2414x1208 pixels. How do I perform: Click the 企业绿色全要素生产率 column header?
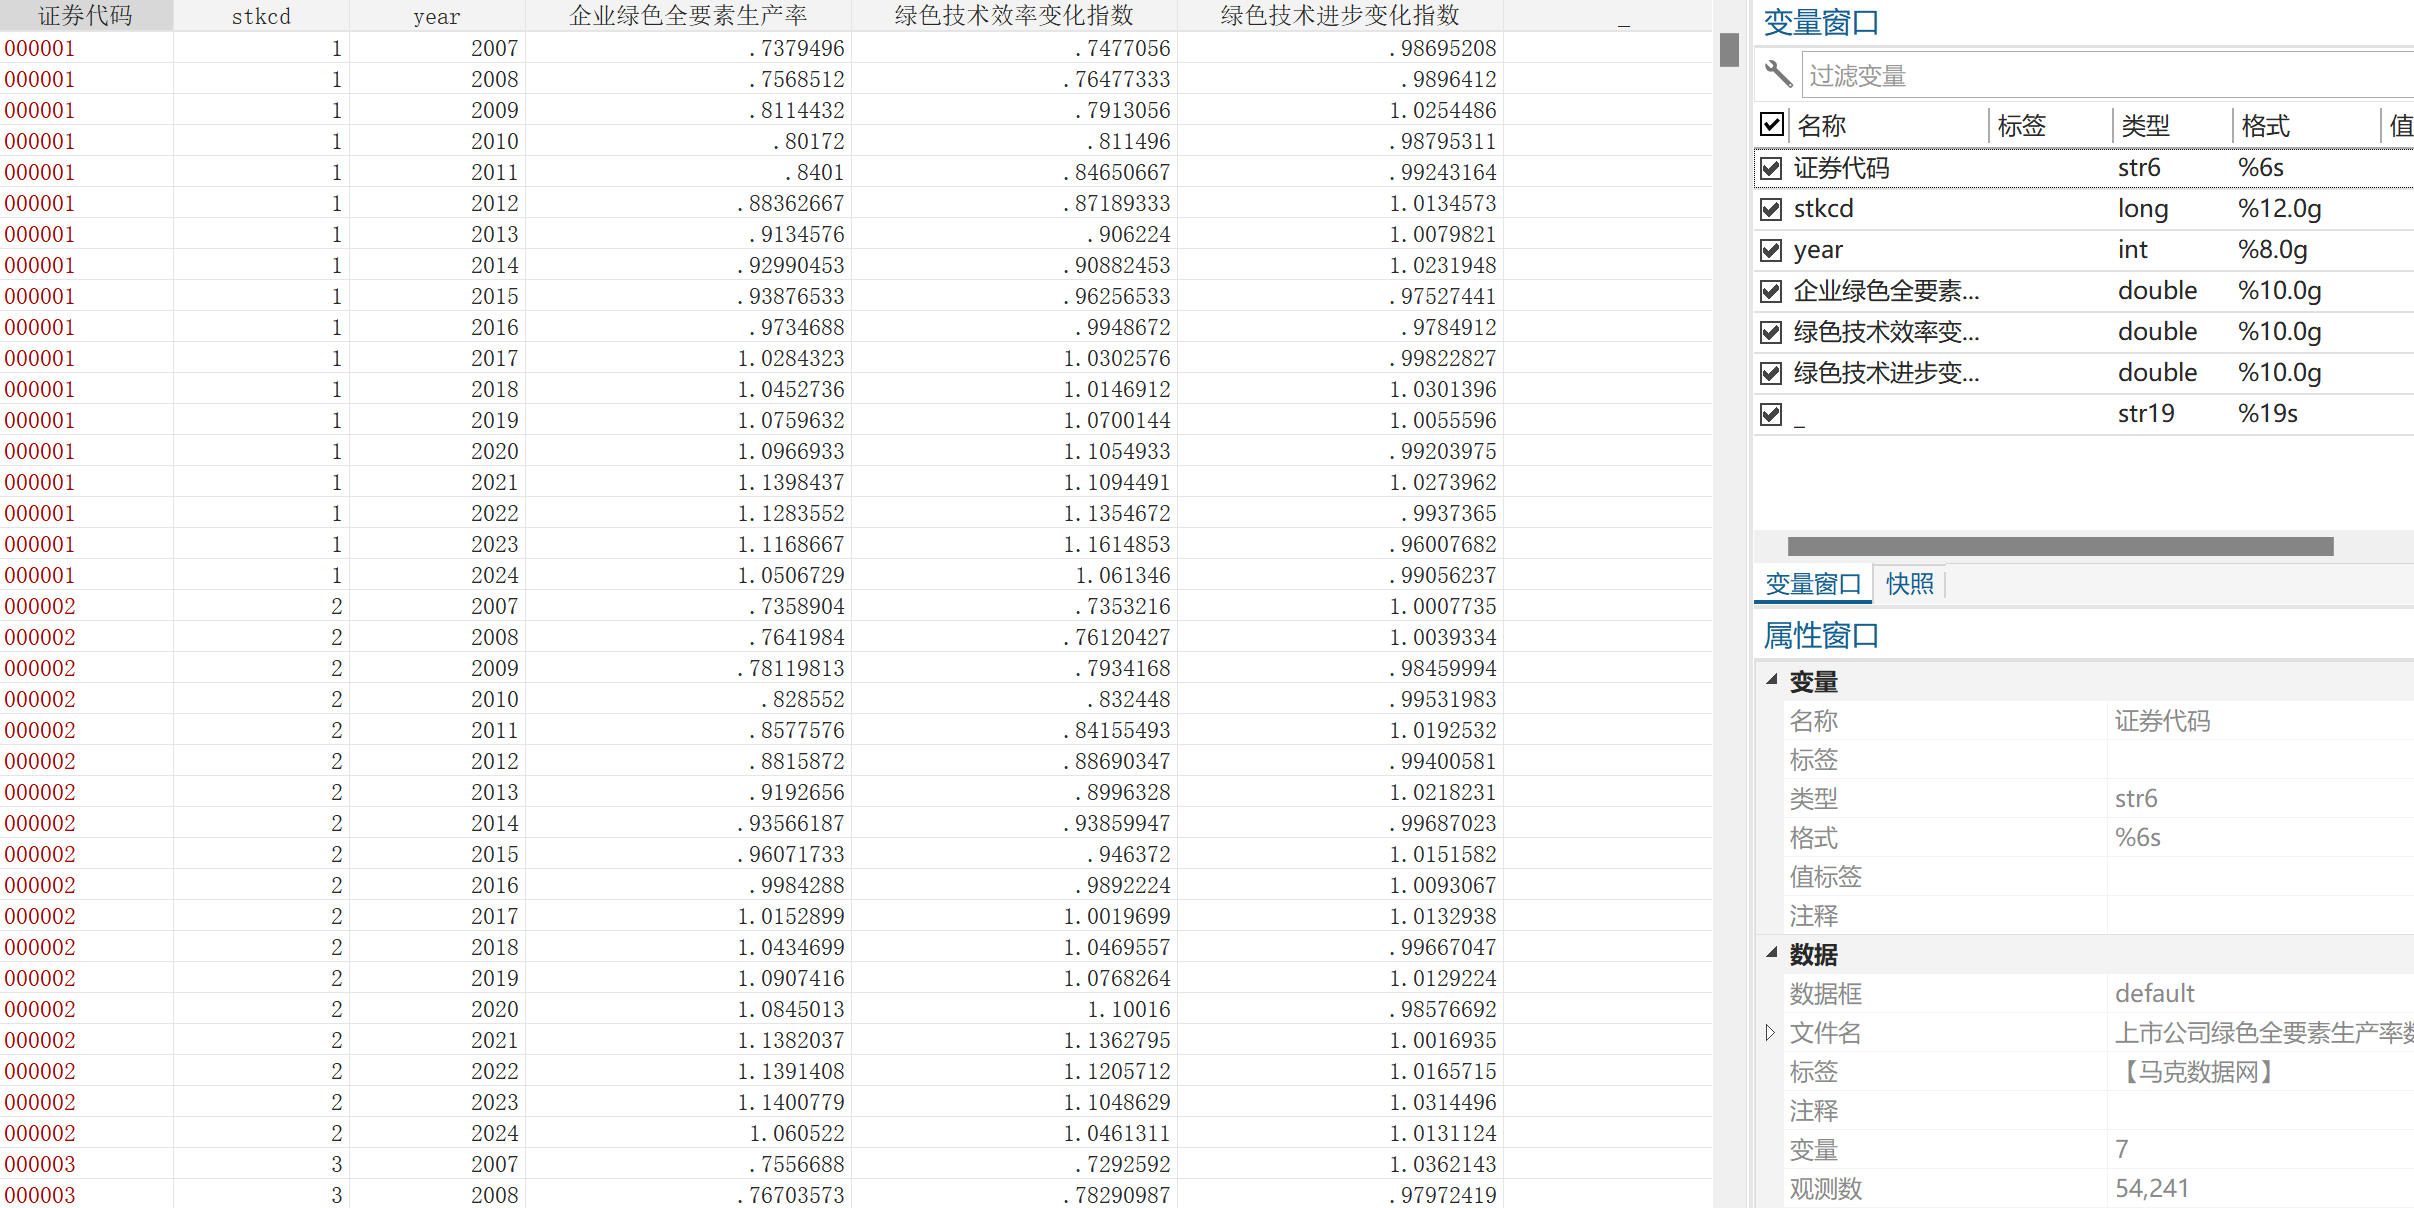[x=688, y=15]
